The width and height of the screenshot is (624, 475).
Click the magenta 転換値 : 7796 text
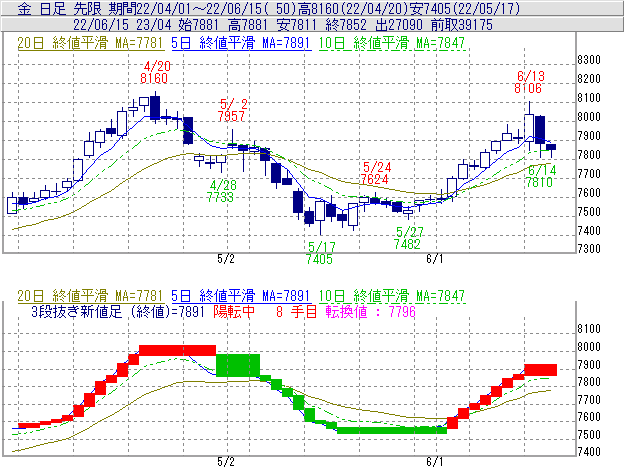click(370, 311)
